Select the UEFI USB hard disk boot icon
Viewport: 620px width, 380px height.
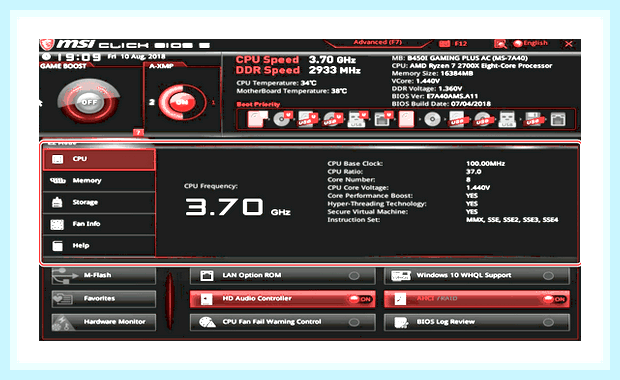point(307,119)
